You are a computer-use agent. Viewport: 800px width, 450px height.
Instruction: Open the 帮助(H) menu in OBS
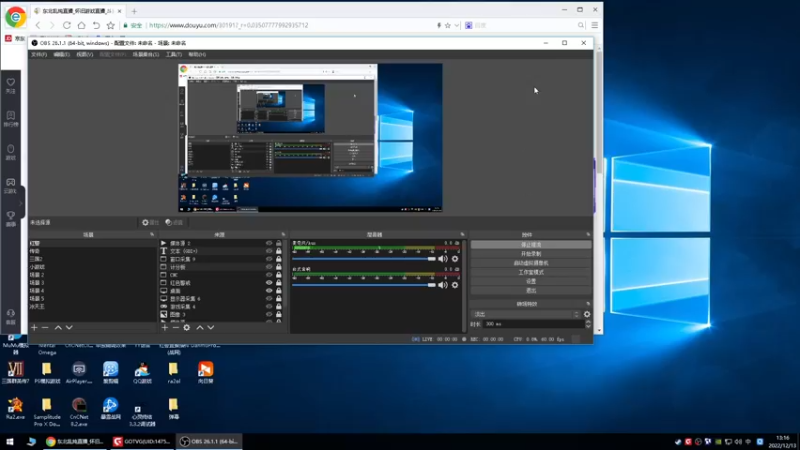(x=197, y=55)
